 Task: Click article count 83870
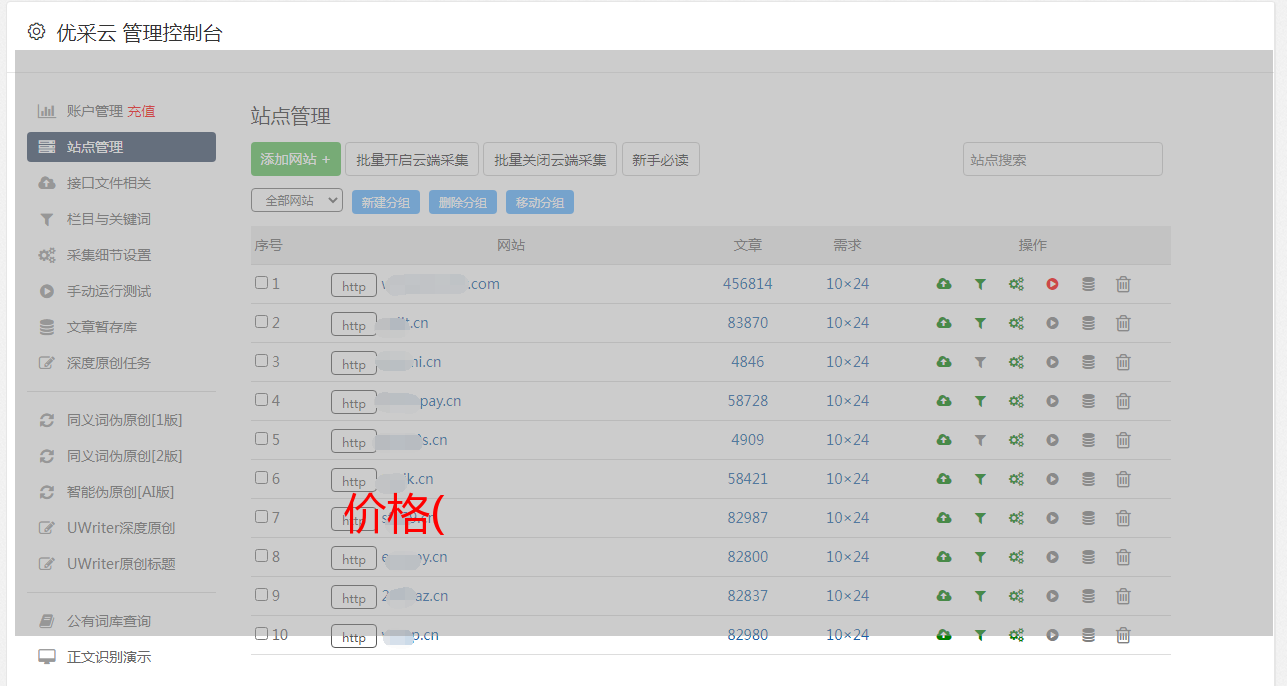tap(748, 323)
